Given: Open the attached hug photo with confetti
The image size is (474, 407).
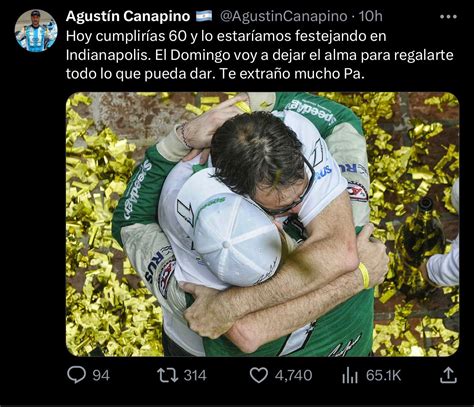Looking at the screenshot, I should tap(263, 224).
